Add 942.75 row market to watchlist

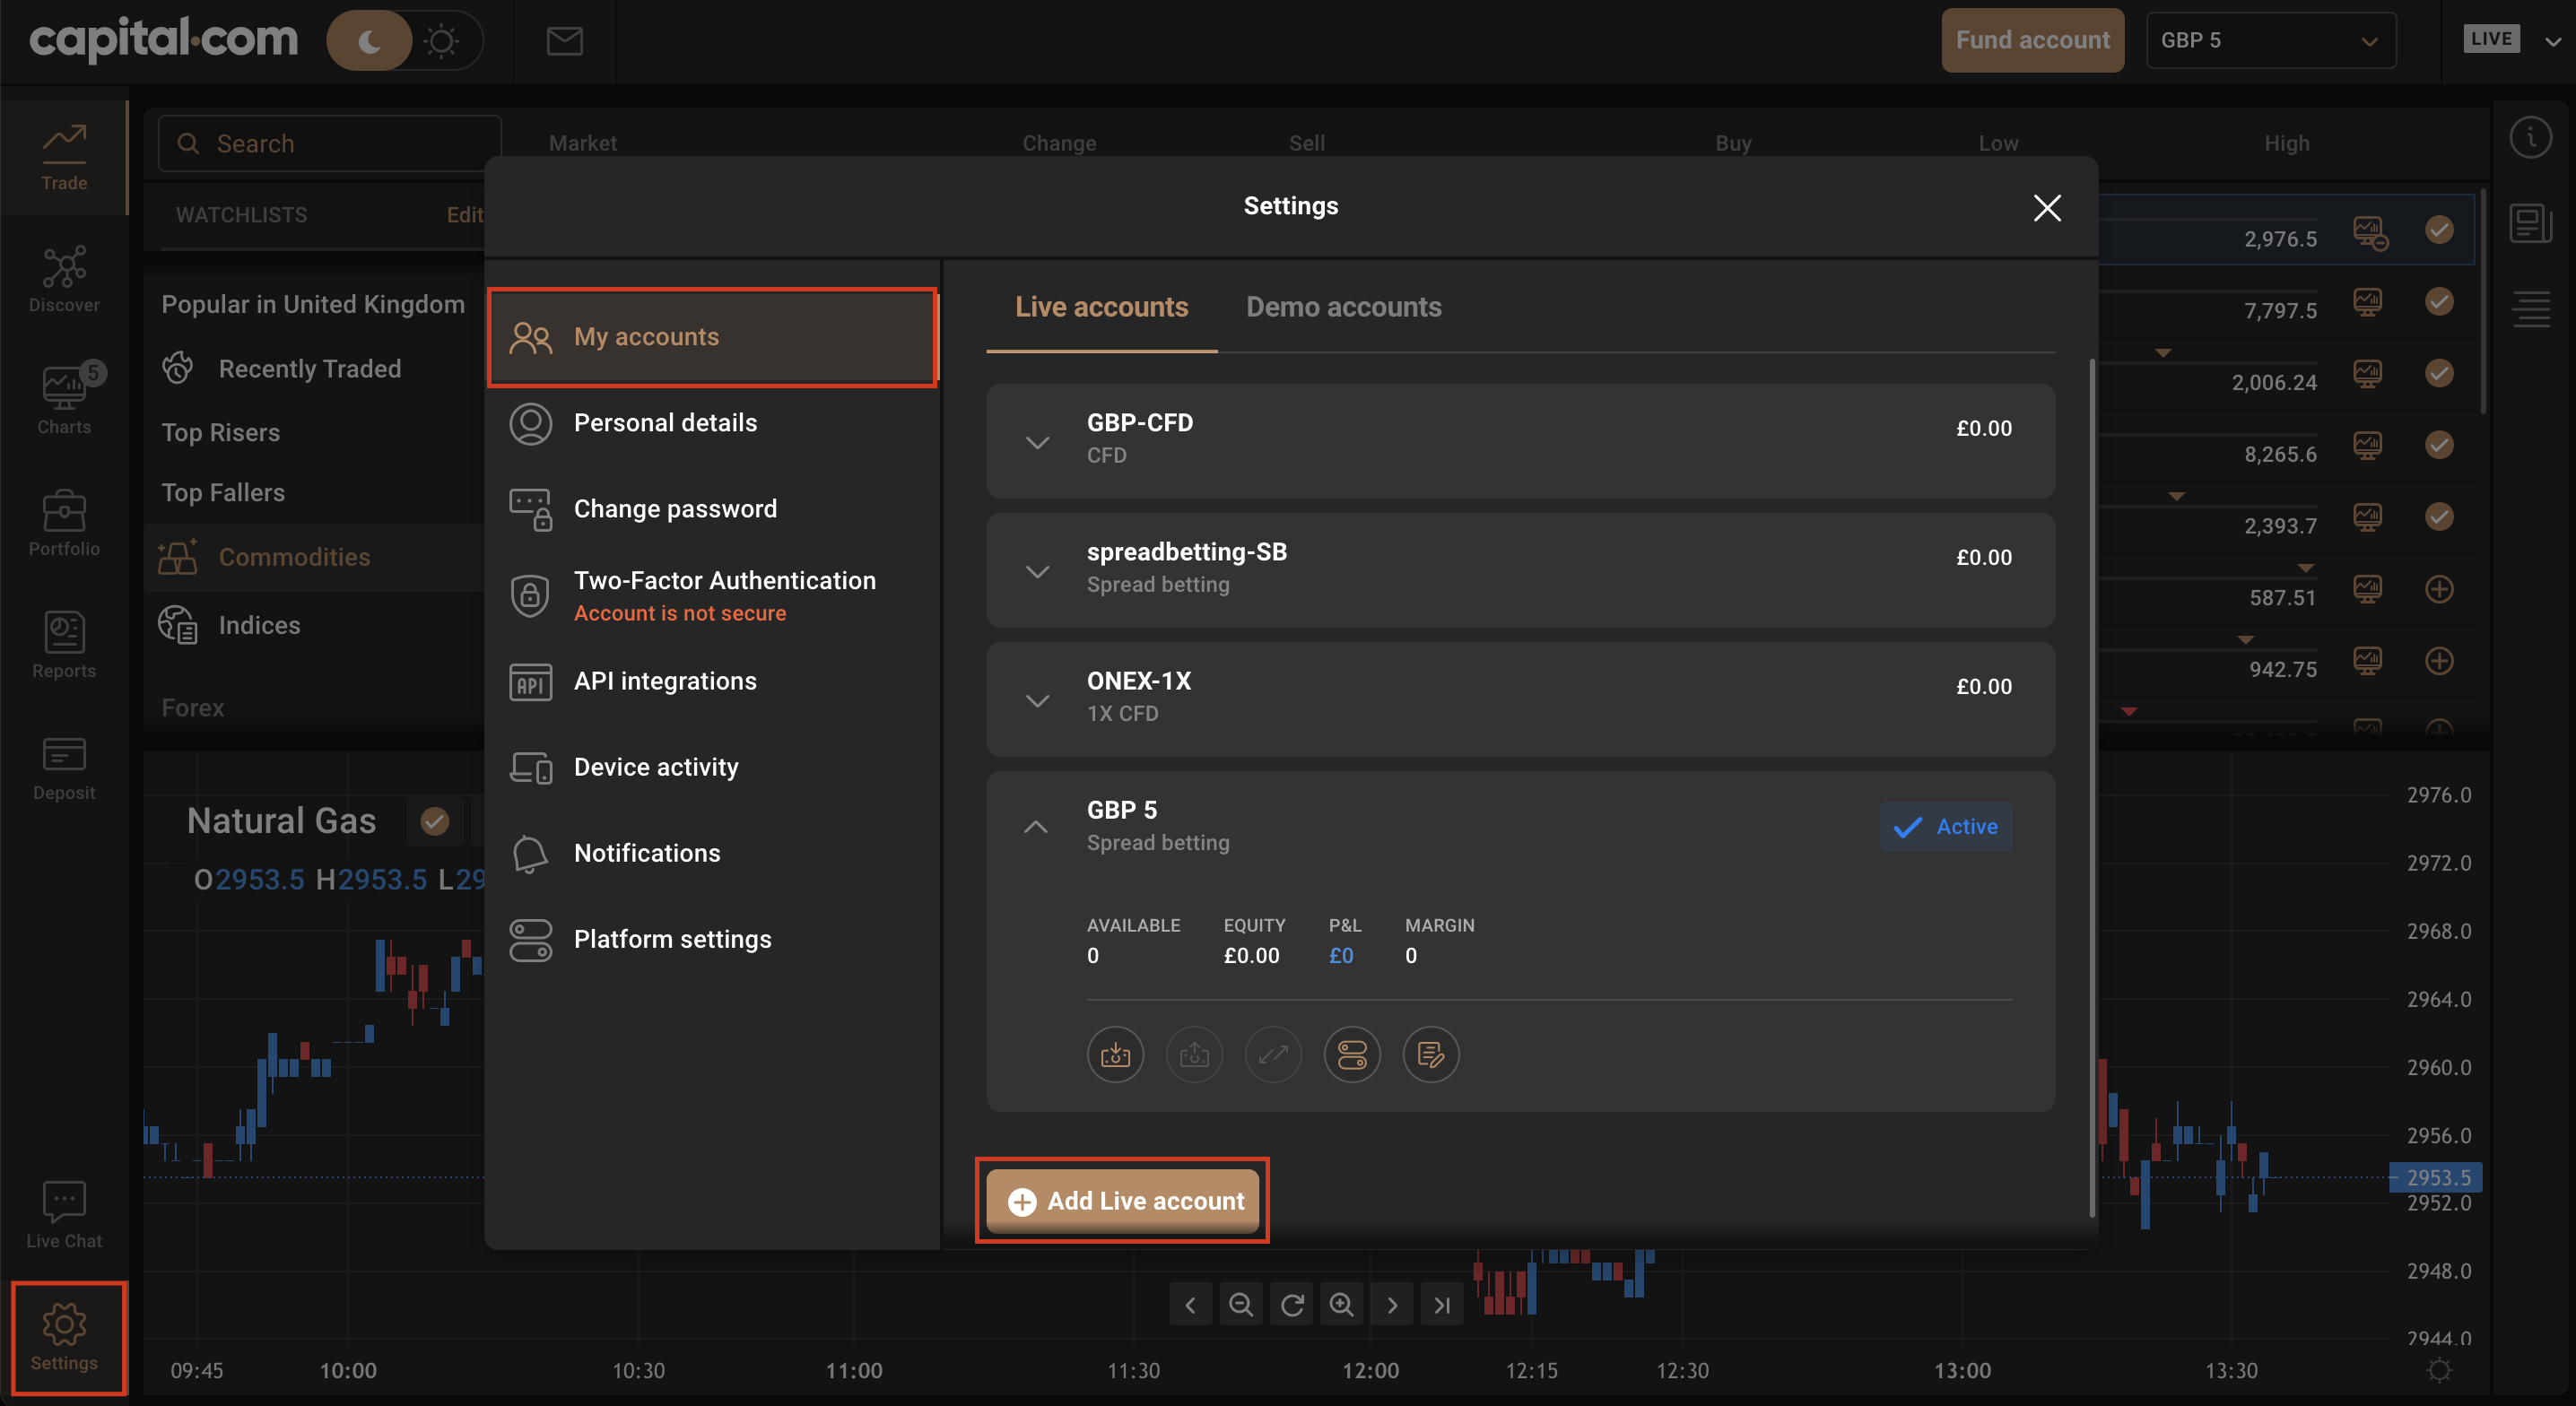pos(2439,661)
